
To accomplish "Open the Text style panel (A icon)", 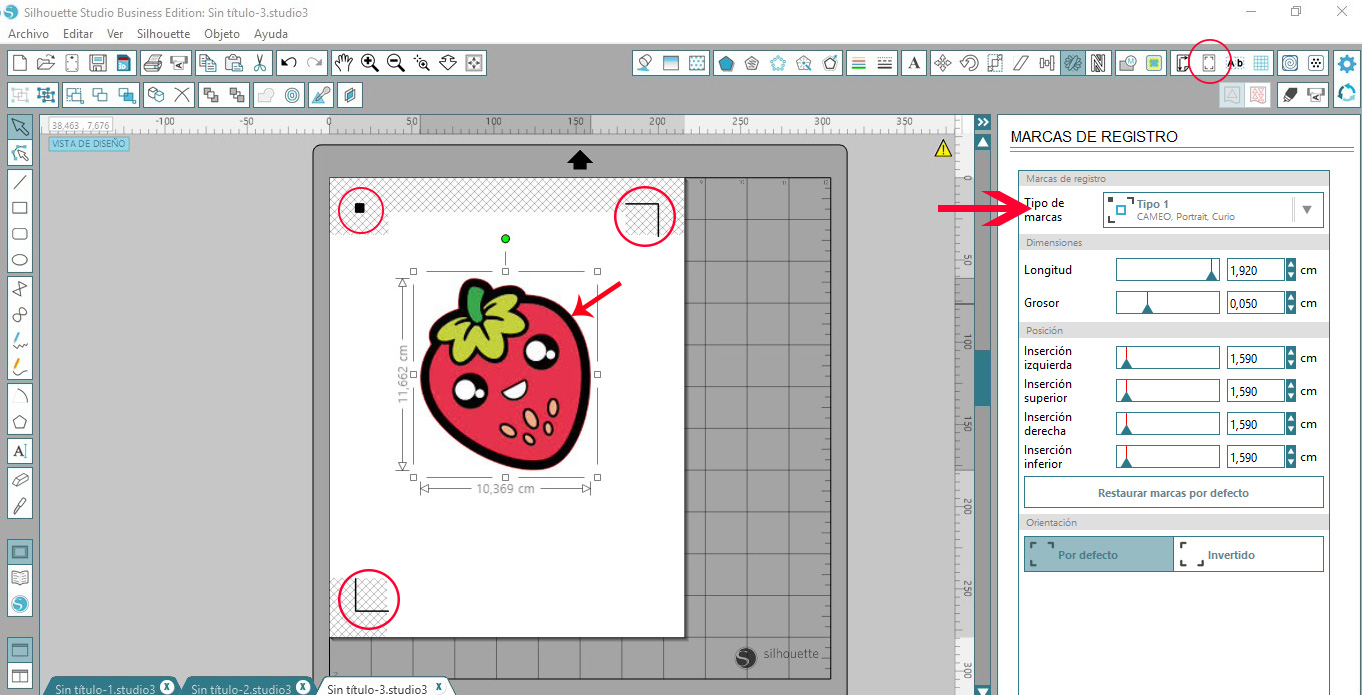I will click(x=914, y=63).
